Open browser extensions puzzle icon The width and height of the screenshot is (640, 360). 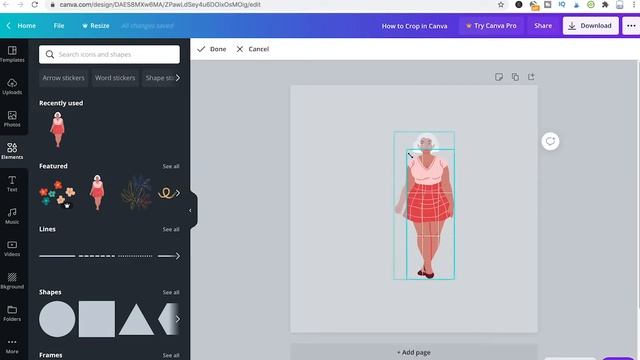[605, 4]
